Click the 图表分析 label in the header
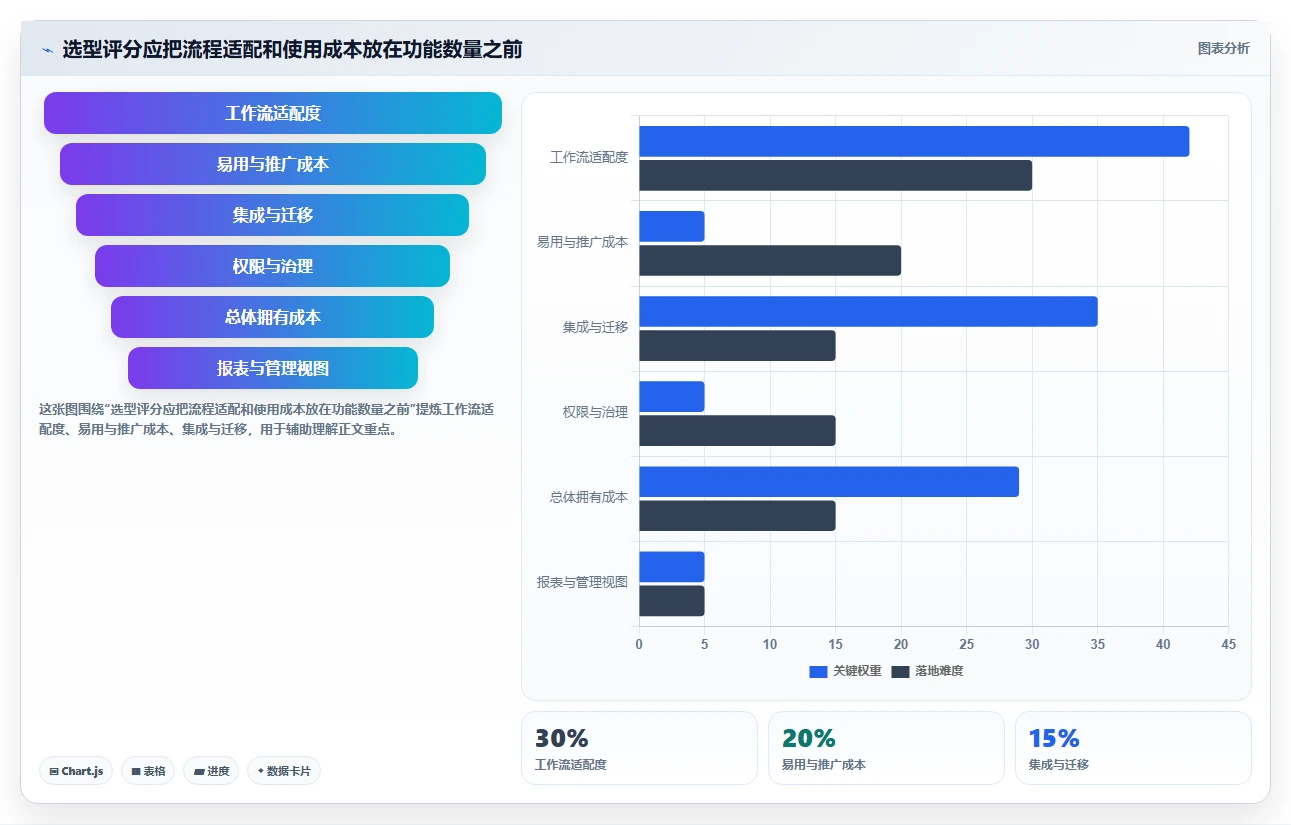1291x825 pixels. click(x=1223, y=48)
